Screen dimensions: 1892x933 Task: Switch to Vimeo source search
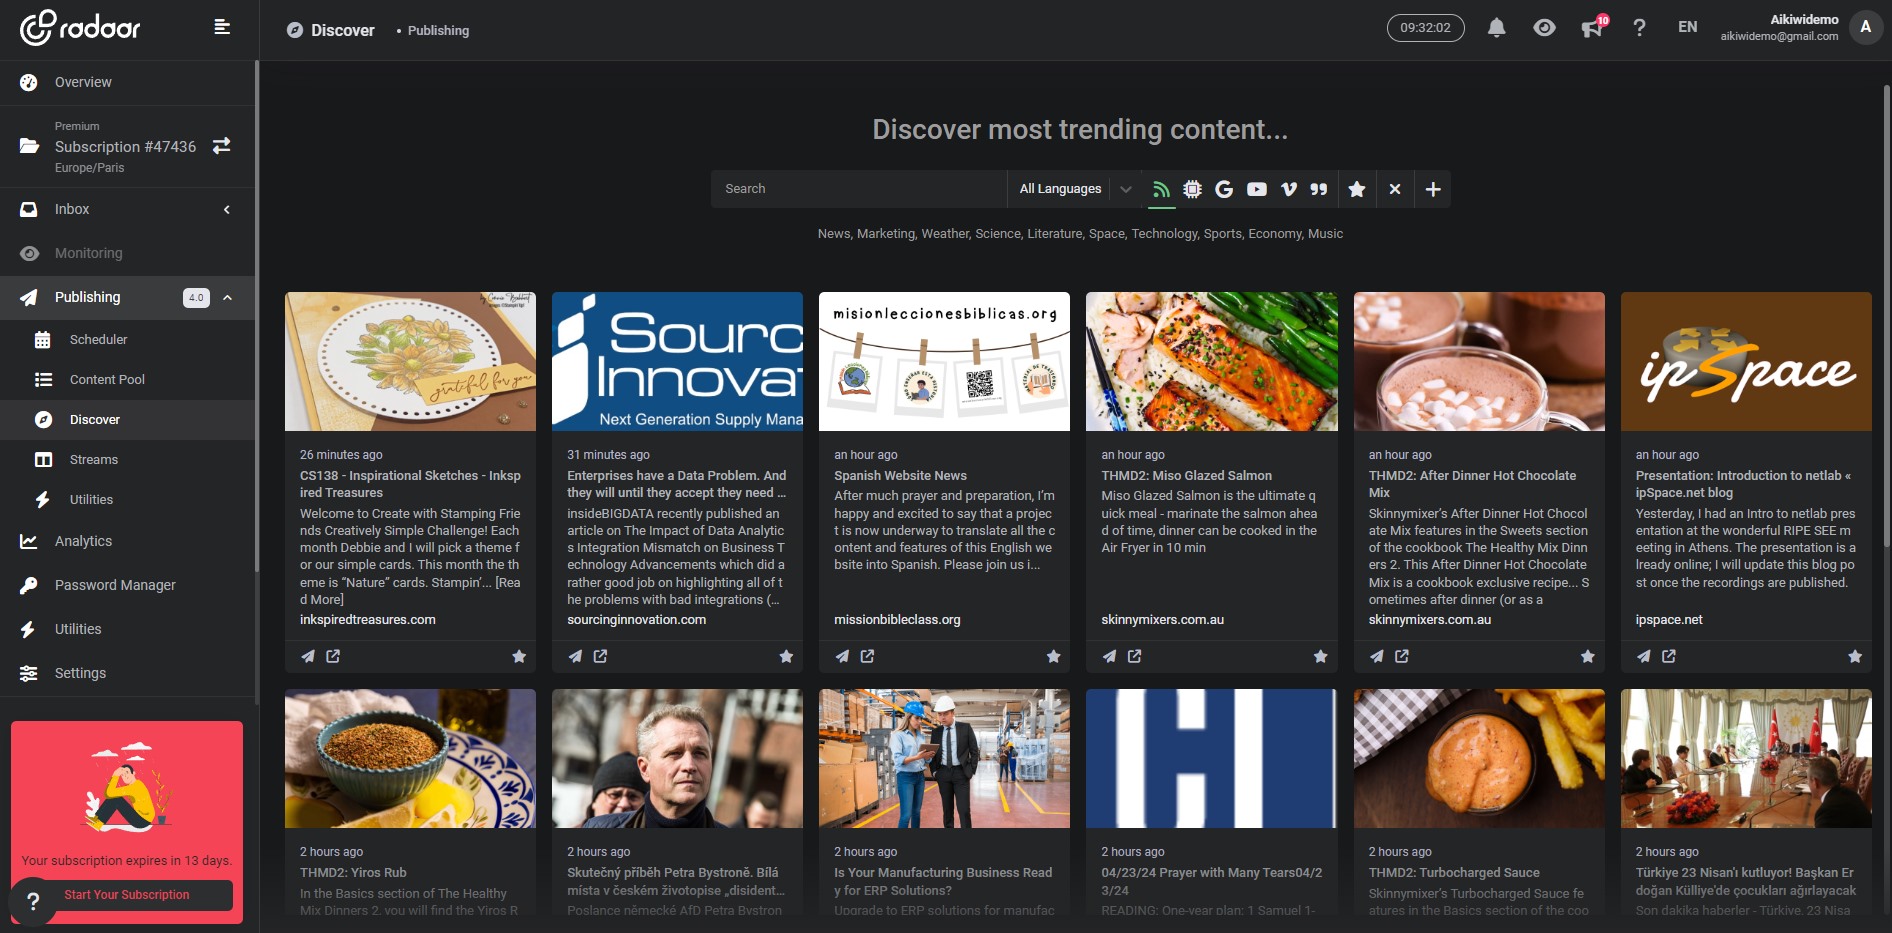point(1289,189)
